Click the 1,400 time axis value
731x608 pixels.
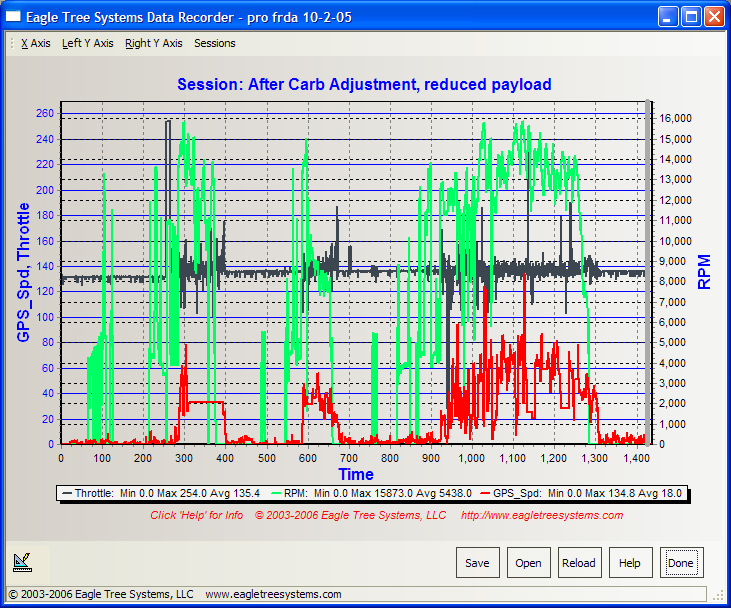636,458
